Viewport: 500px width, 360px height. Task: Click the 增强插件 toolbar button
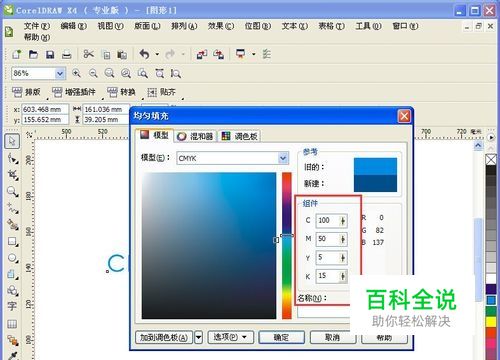74,92
